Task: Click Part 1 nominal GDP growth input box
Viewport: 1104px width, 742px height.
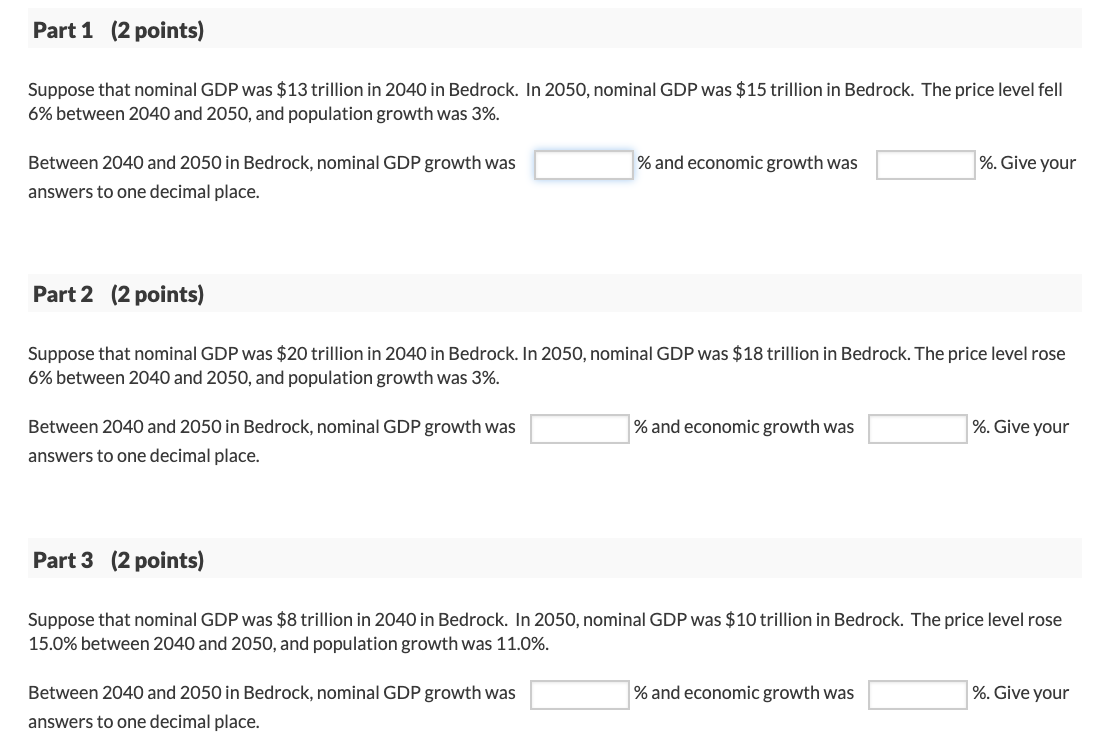Action: tap(583, 165)
